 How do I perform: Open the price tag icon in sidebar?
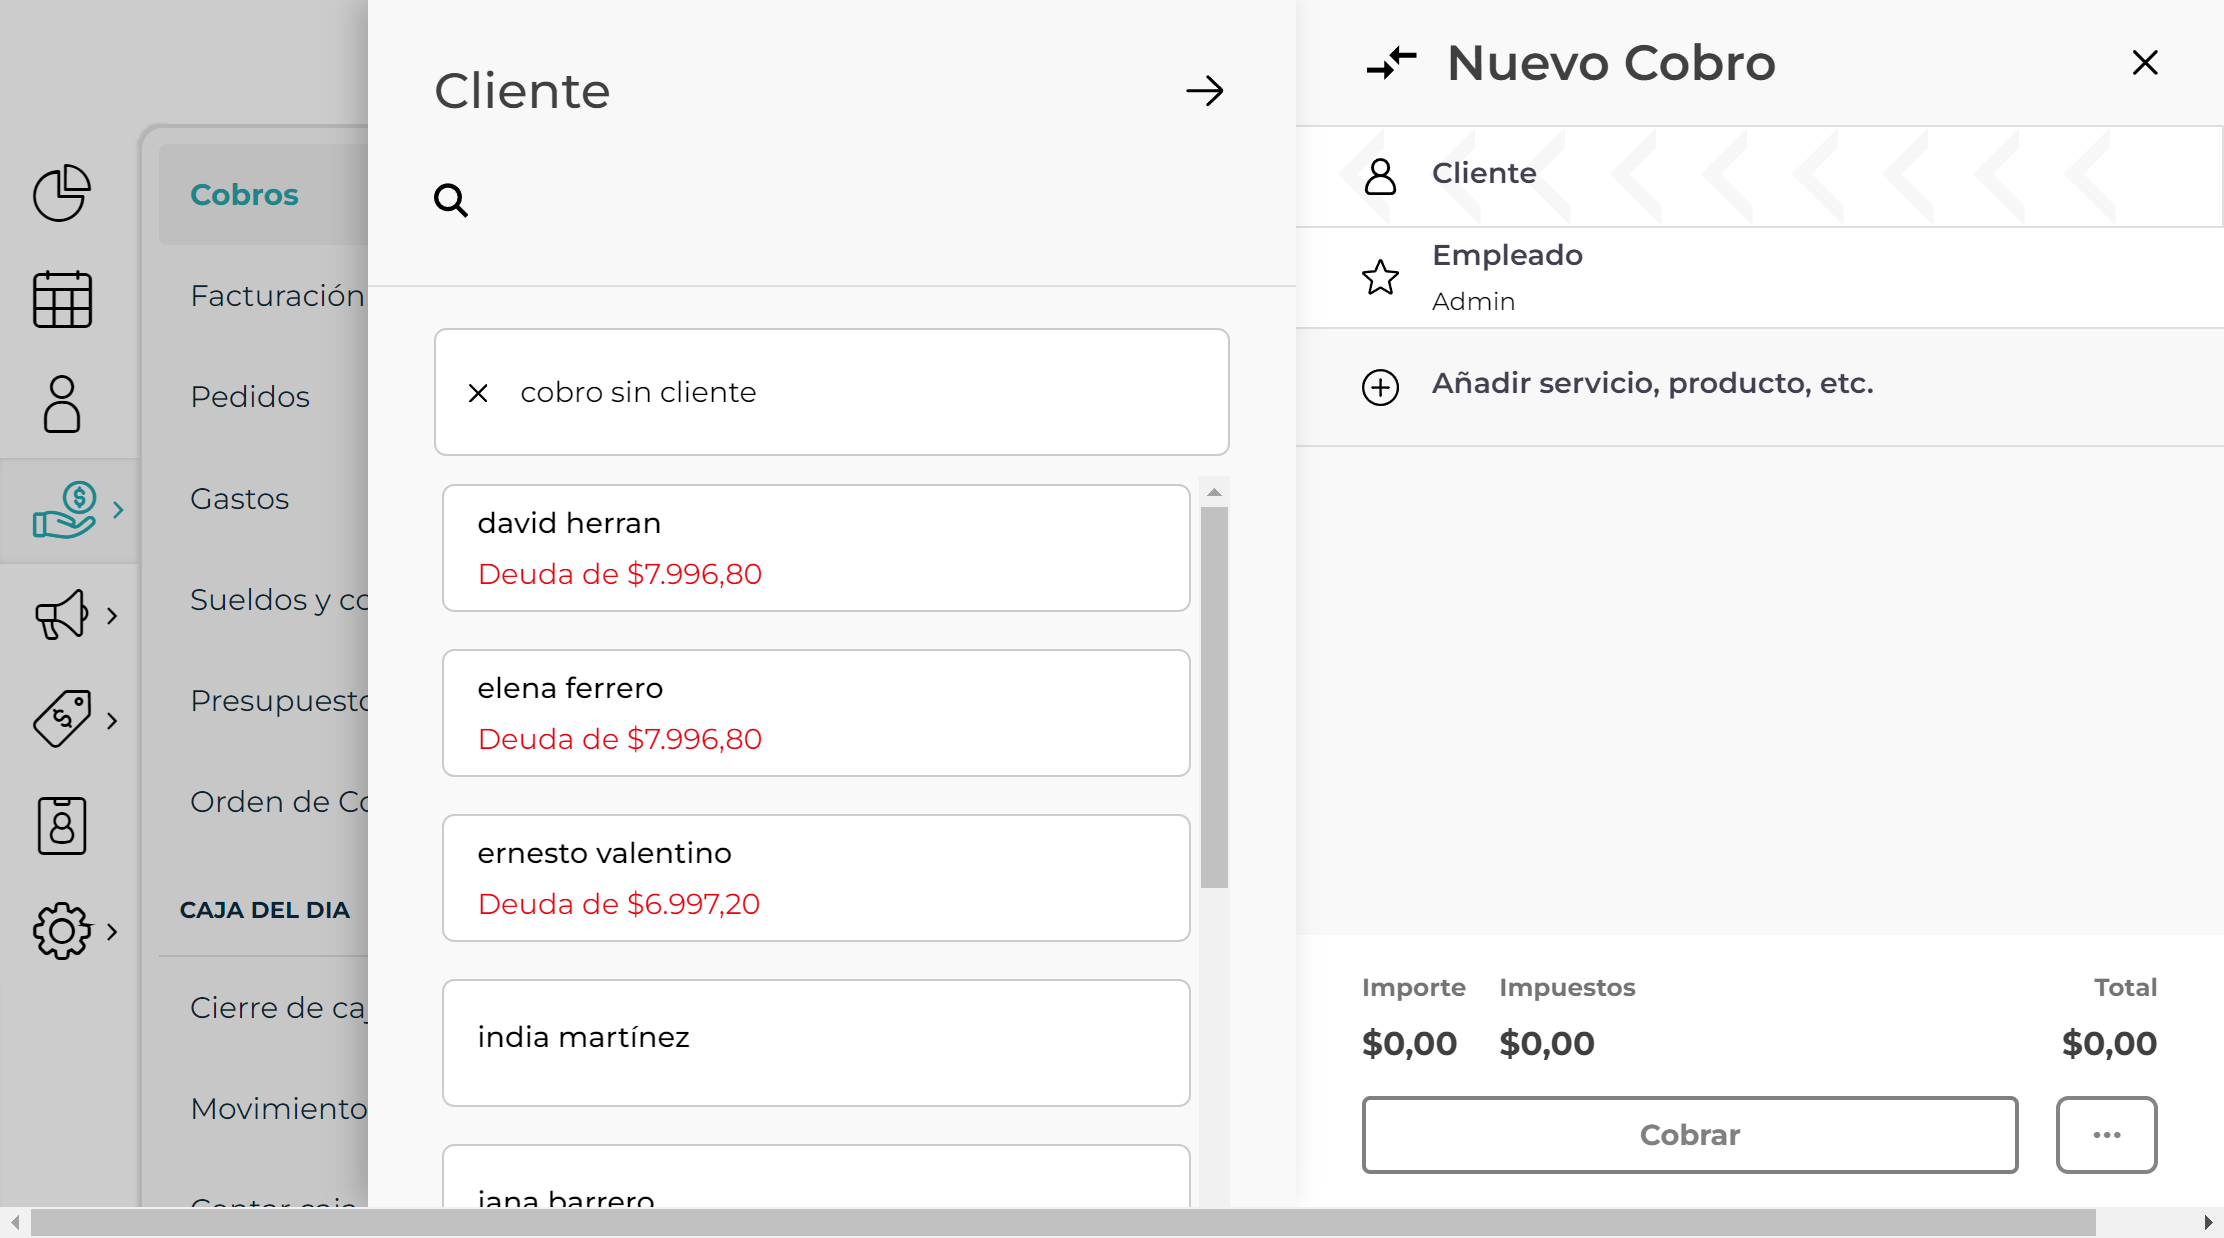[62, 719]
